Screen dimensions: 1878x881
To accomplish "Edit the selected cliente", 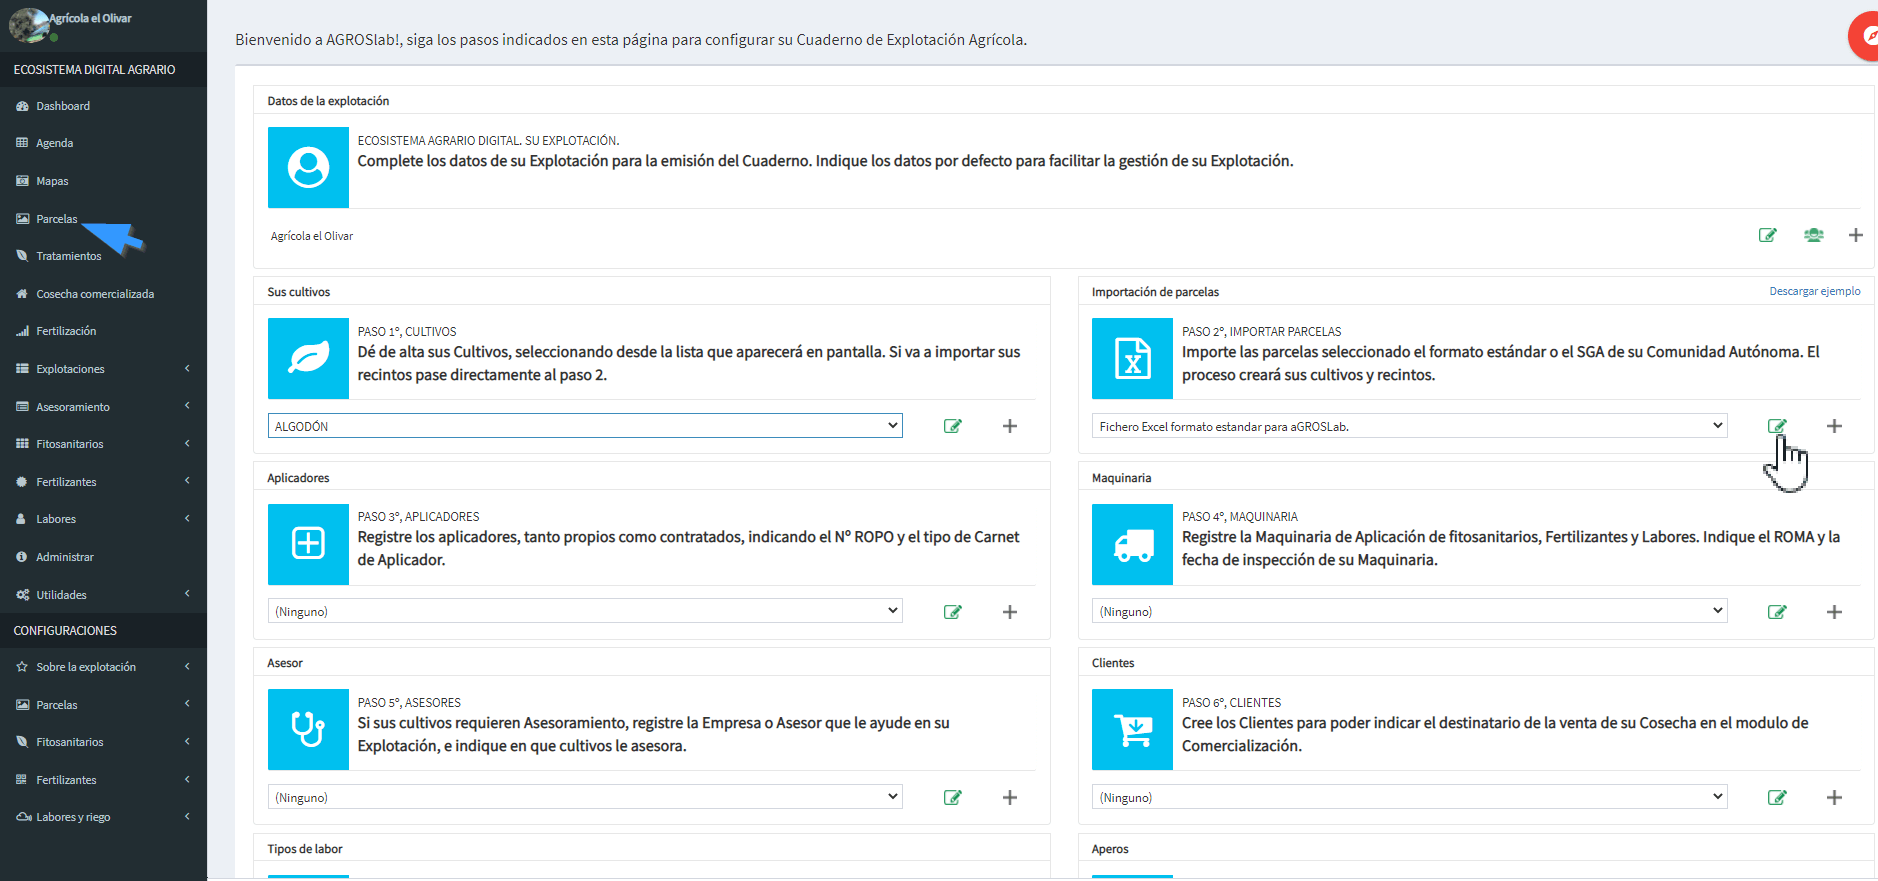I will (x=1777, y=797).
